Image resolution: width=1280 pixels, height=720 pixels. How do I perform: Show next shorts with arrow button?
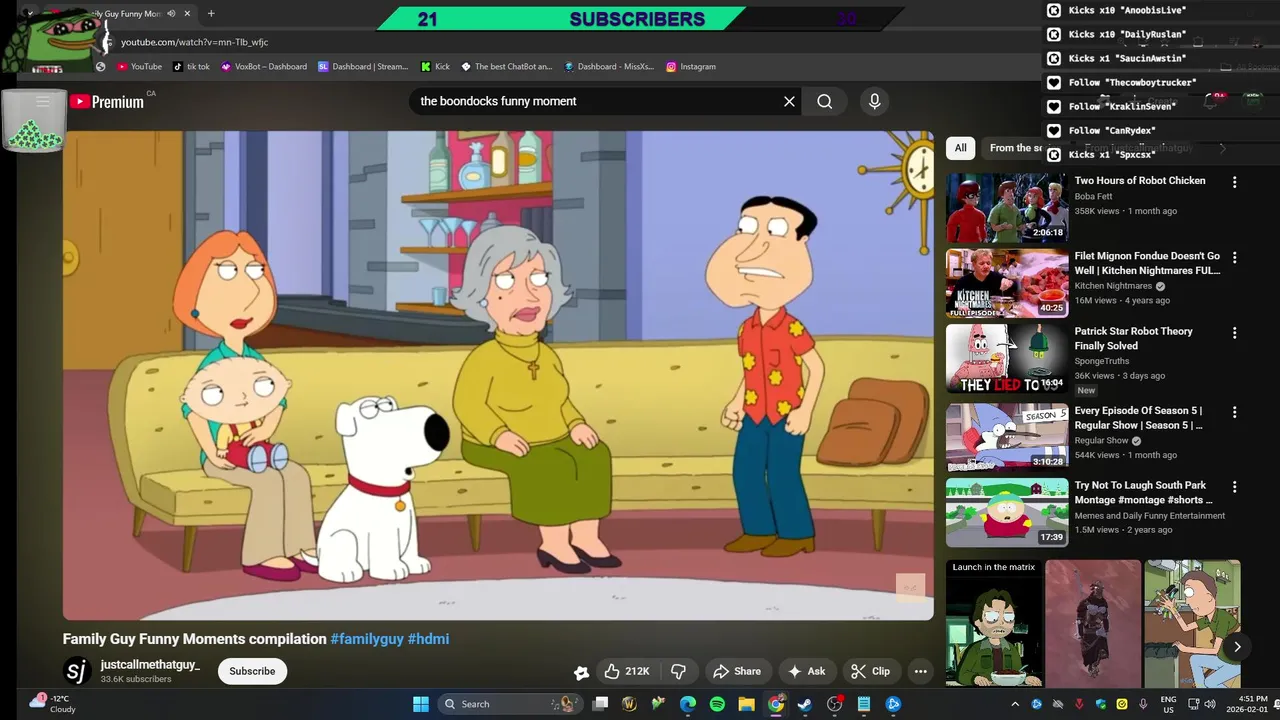(1237, 647)
